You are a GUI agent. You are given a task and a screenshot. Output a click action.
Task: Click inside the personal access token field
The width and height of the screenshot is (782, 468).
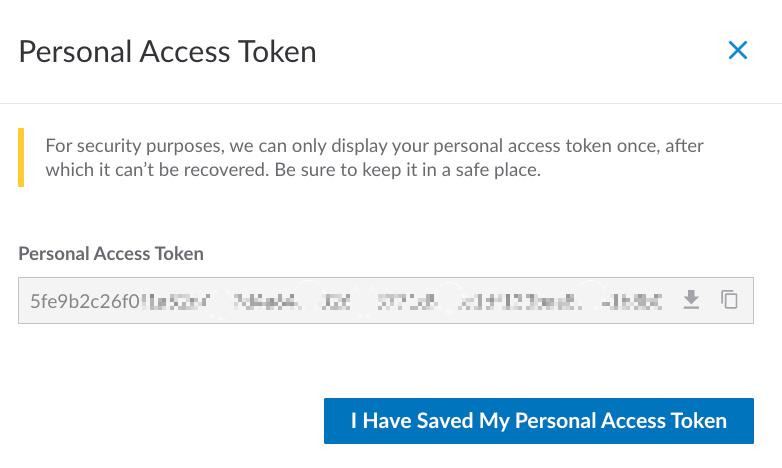pyautogui.click(x=340, y=300)
